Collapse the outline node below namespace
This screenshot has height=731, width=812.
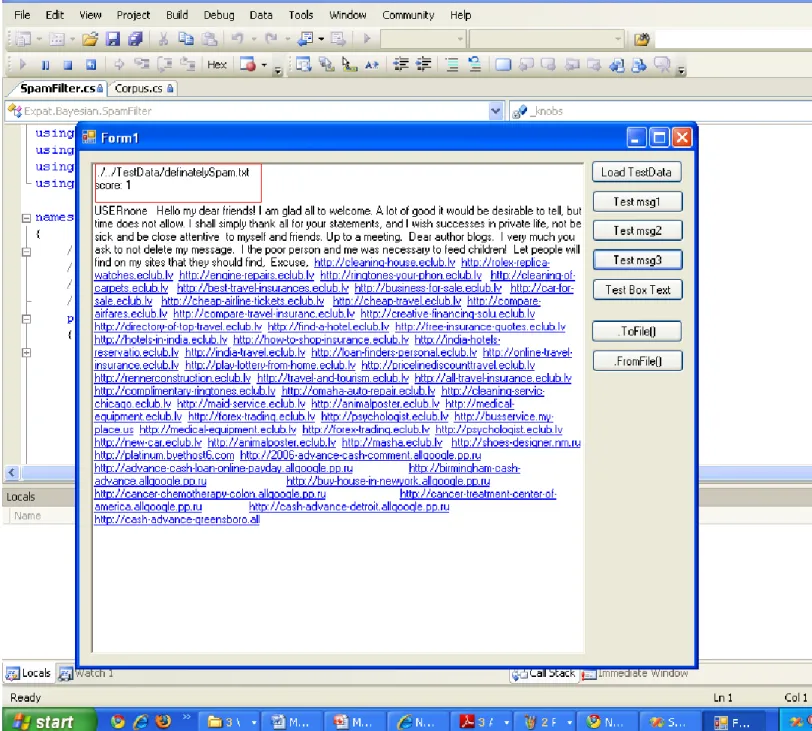point(26,252)
